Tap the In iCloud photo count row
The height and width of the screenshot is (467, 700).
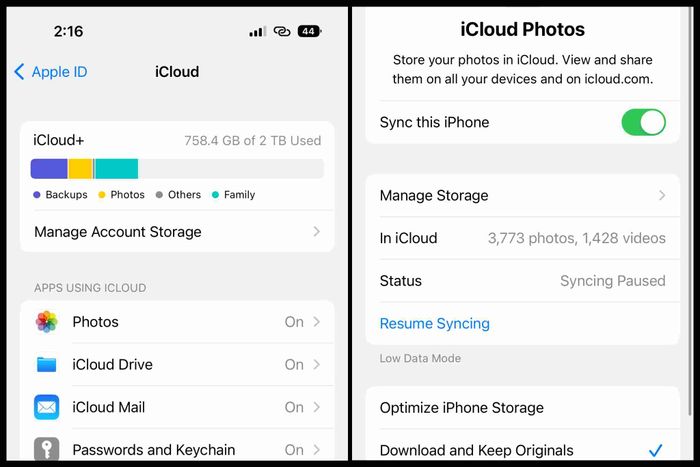pyautogui.click(x=523, y=238)
